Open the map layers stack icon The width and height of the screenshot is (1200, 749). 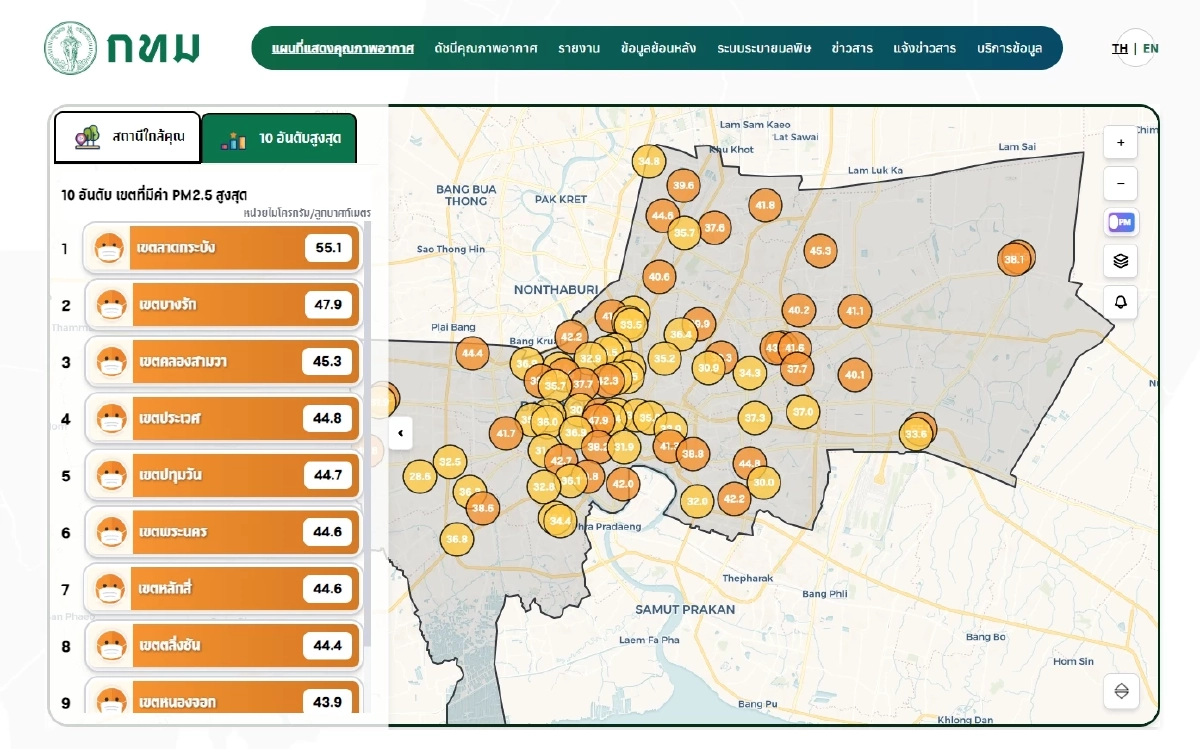(x=1120, y=261)
